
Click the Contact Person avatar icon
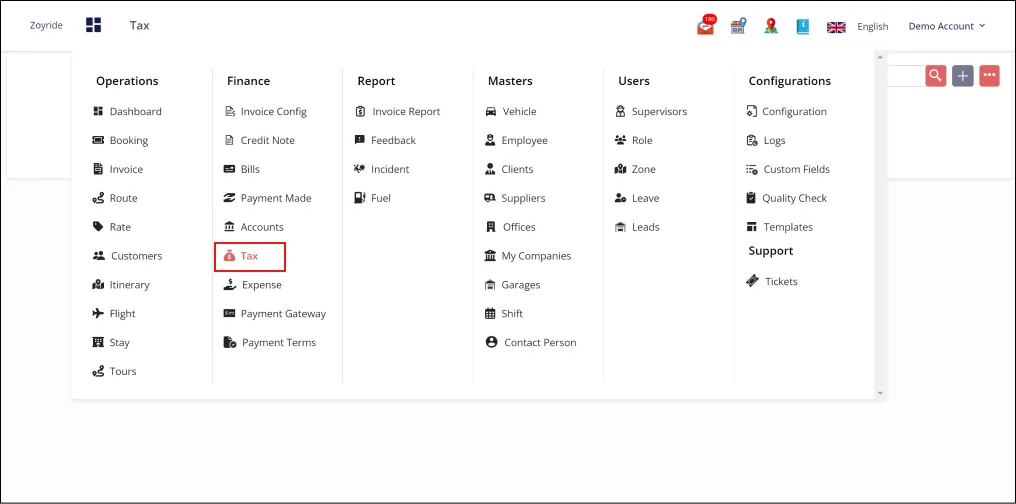pos(491,342)
